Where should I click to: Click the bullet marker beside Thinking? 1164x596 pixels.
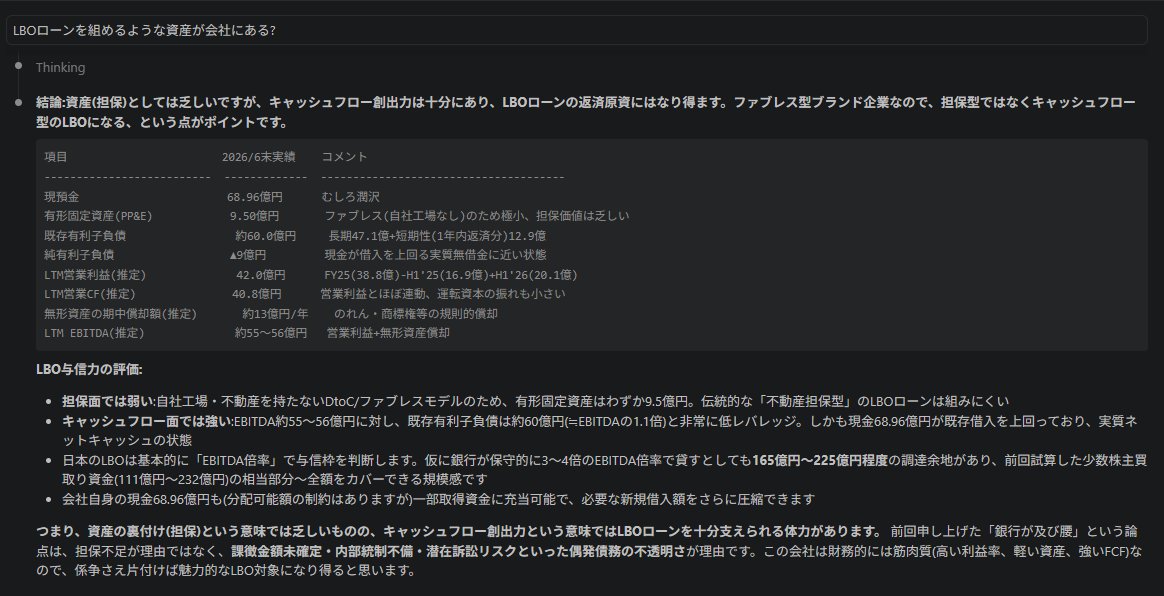pyautogui.click(x=18, y=65)
